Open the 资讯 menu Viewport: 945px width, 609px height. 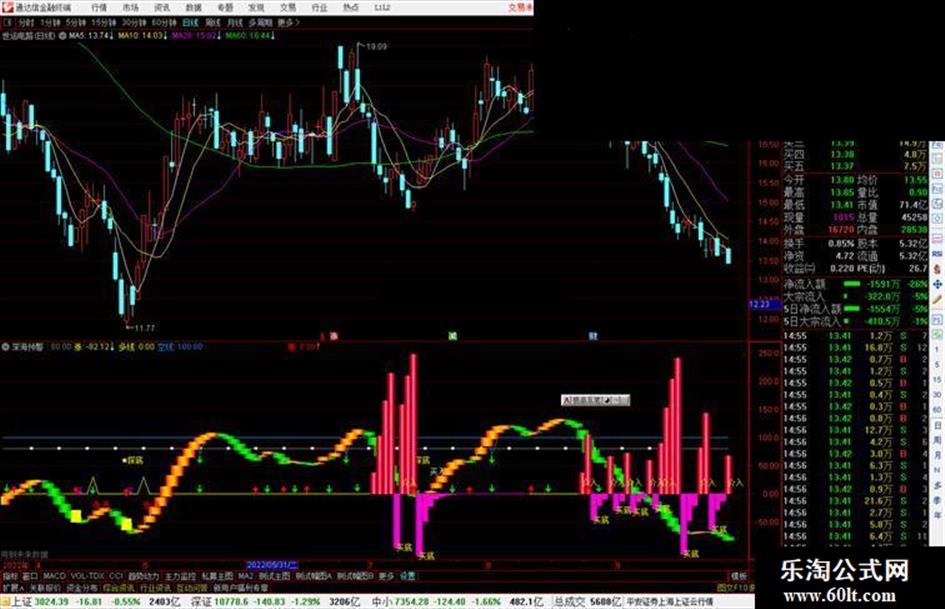[x=162, y=8]
